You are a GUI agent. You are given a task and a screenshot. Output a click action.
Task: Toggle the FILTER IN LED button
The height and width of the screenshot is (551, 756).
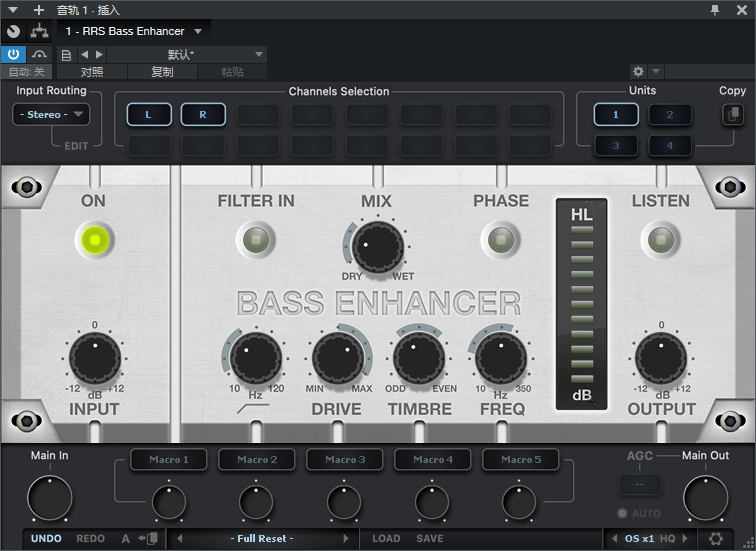(x=256, y=240)
